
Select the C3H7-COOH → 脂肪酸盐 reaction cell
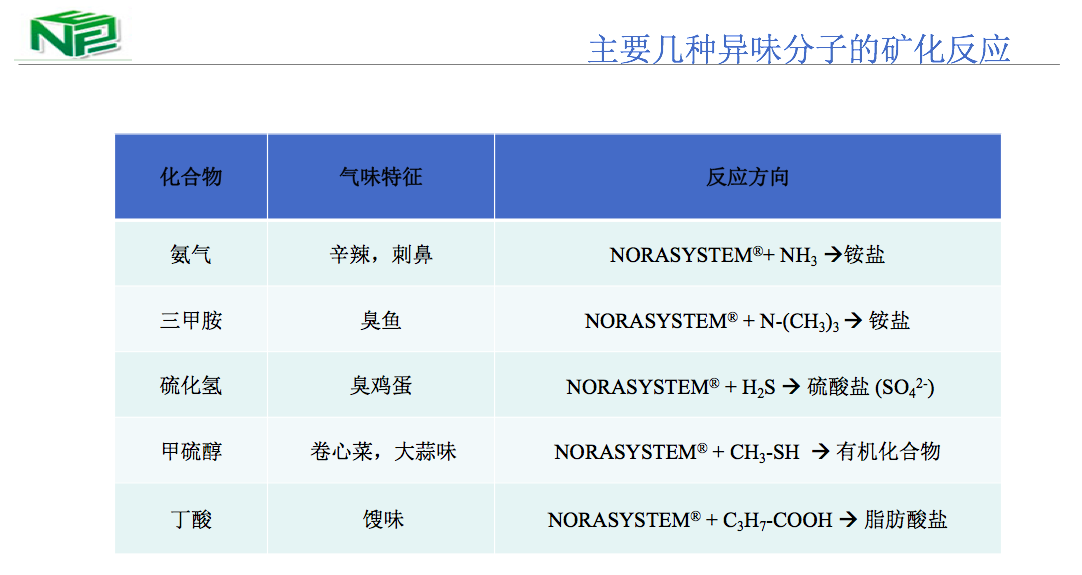(748, 518)
